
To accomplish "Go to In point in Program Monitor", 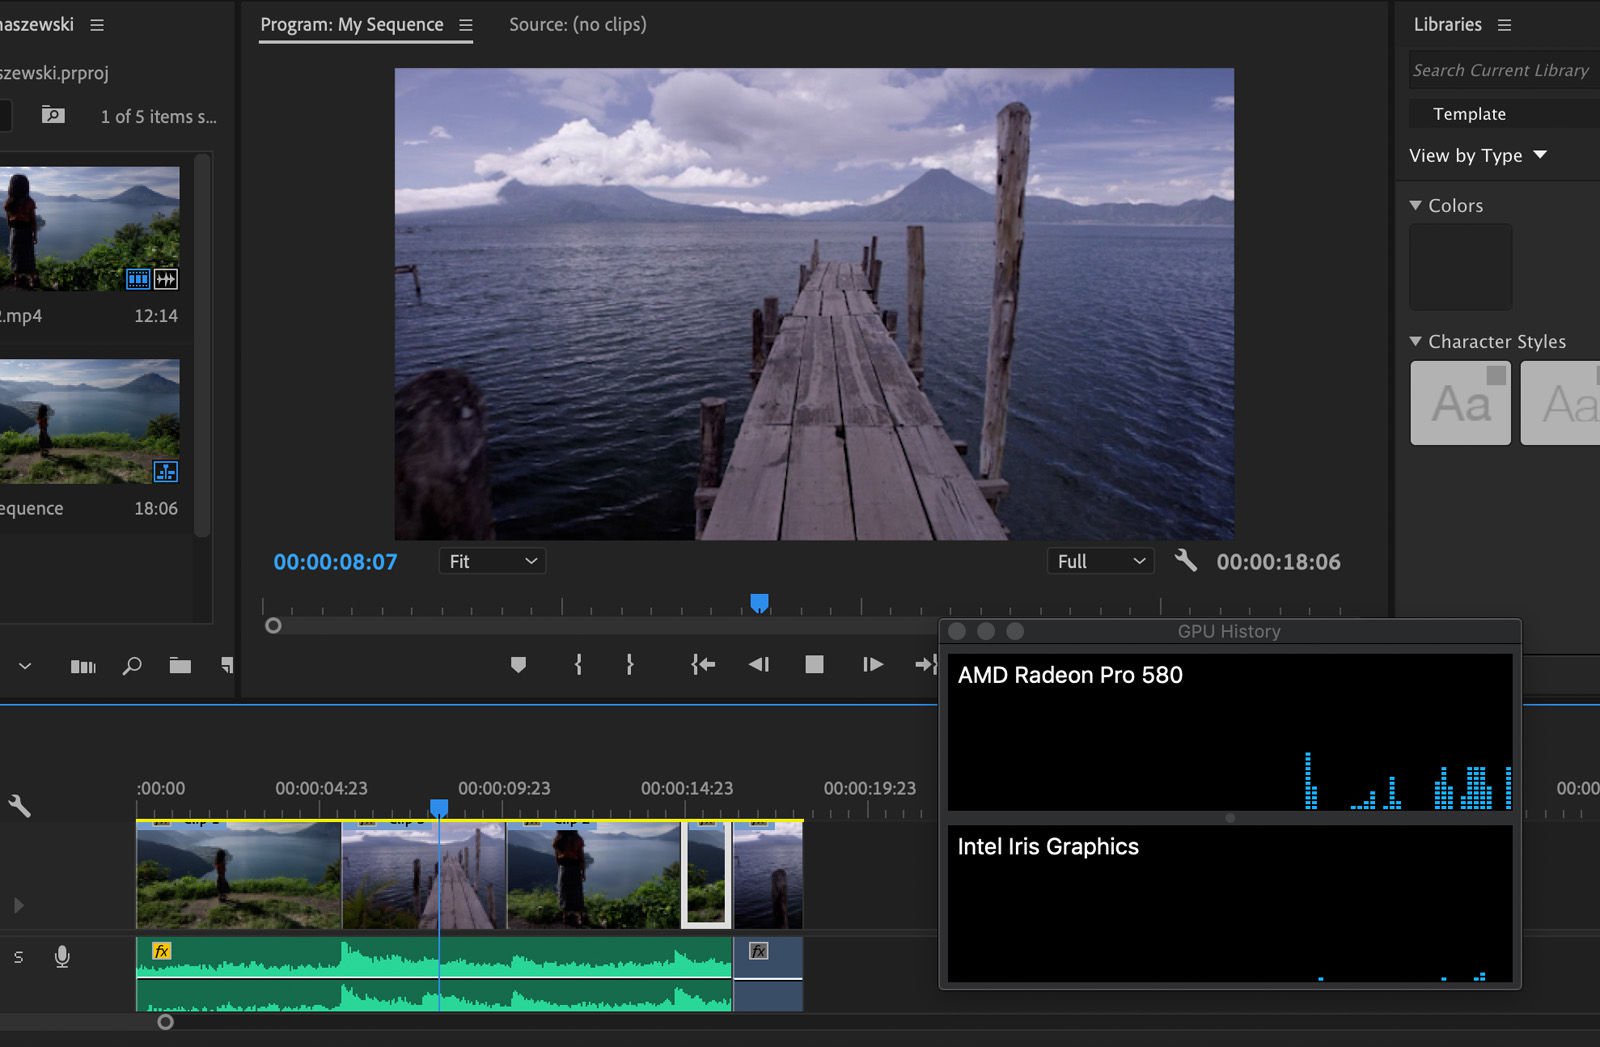I will point(703,664).
